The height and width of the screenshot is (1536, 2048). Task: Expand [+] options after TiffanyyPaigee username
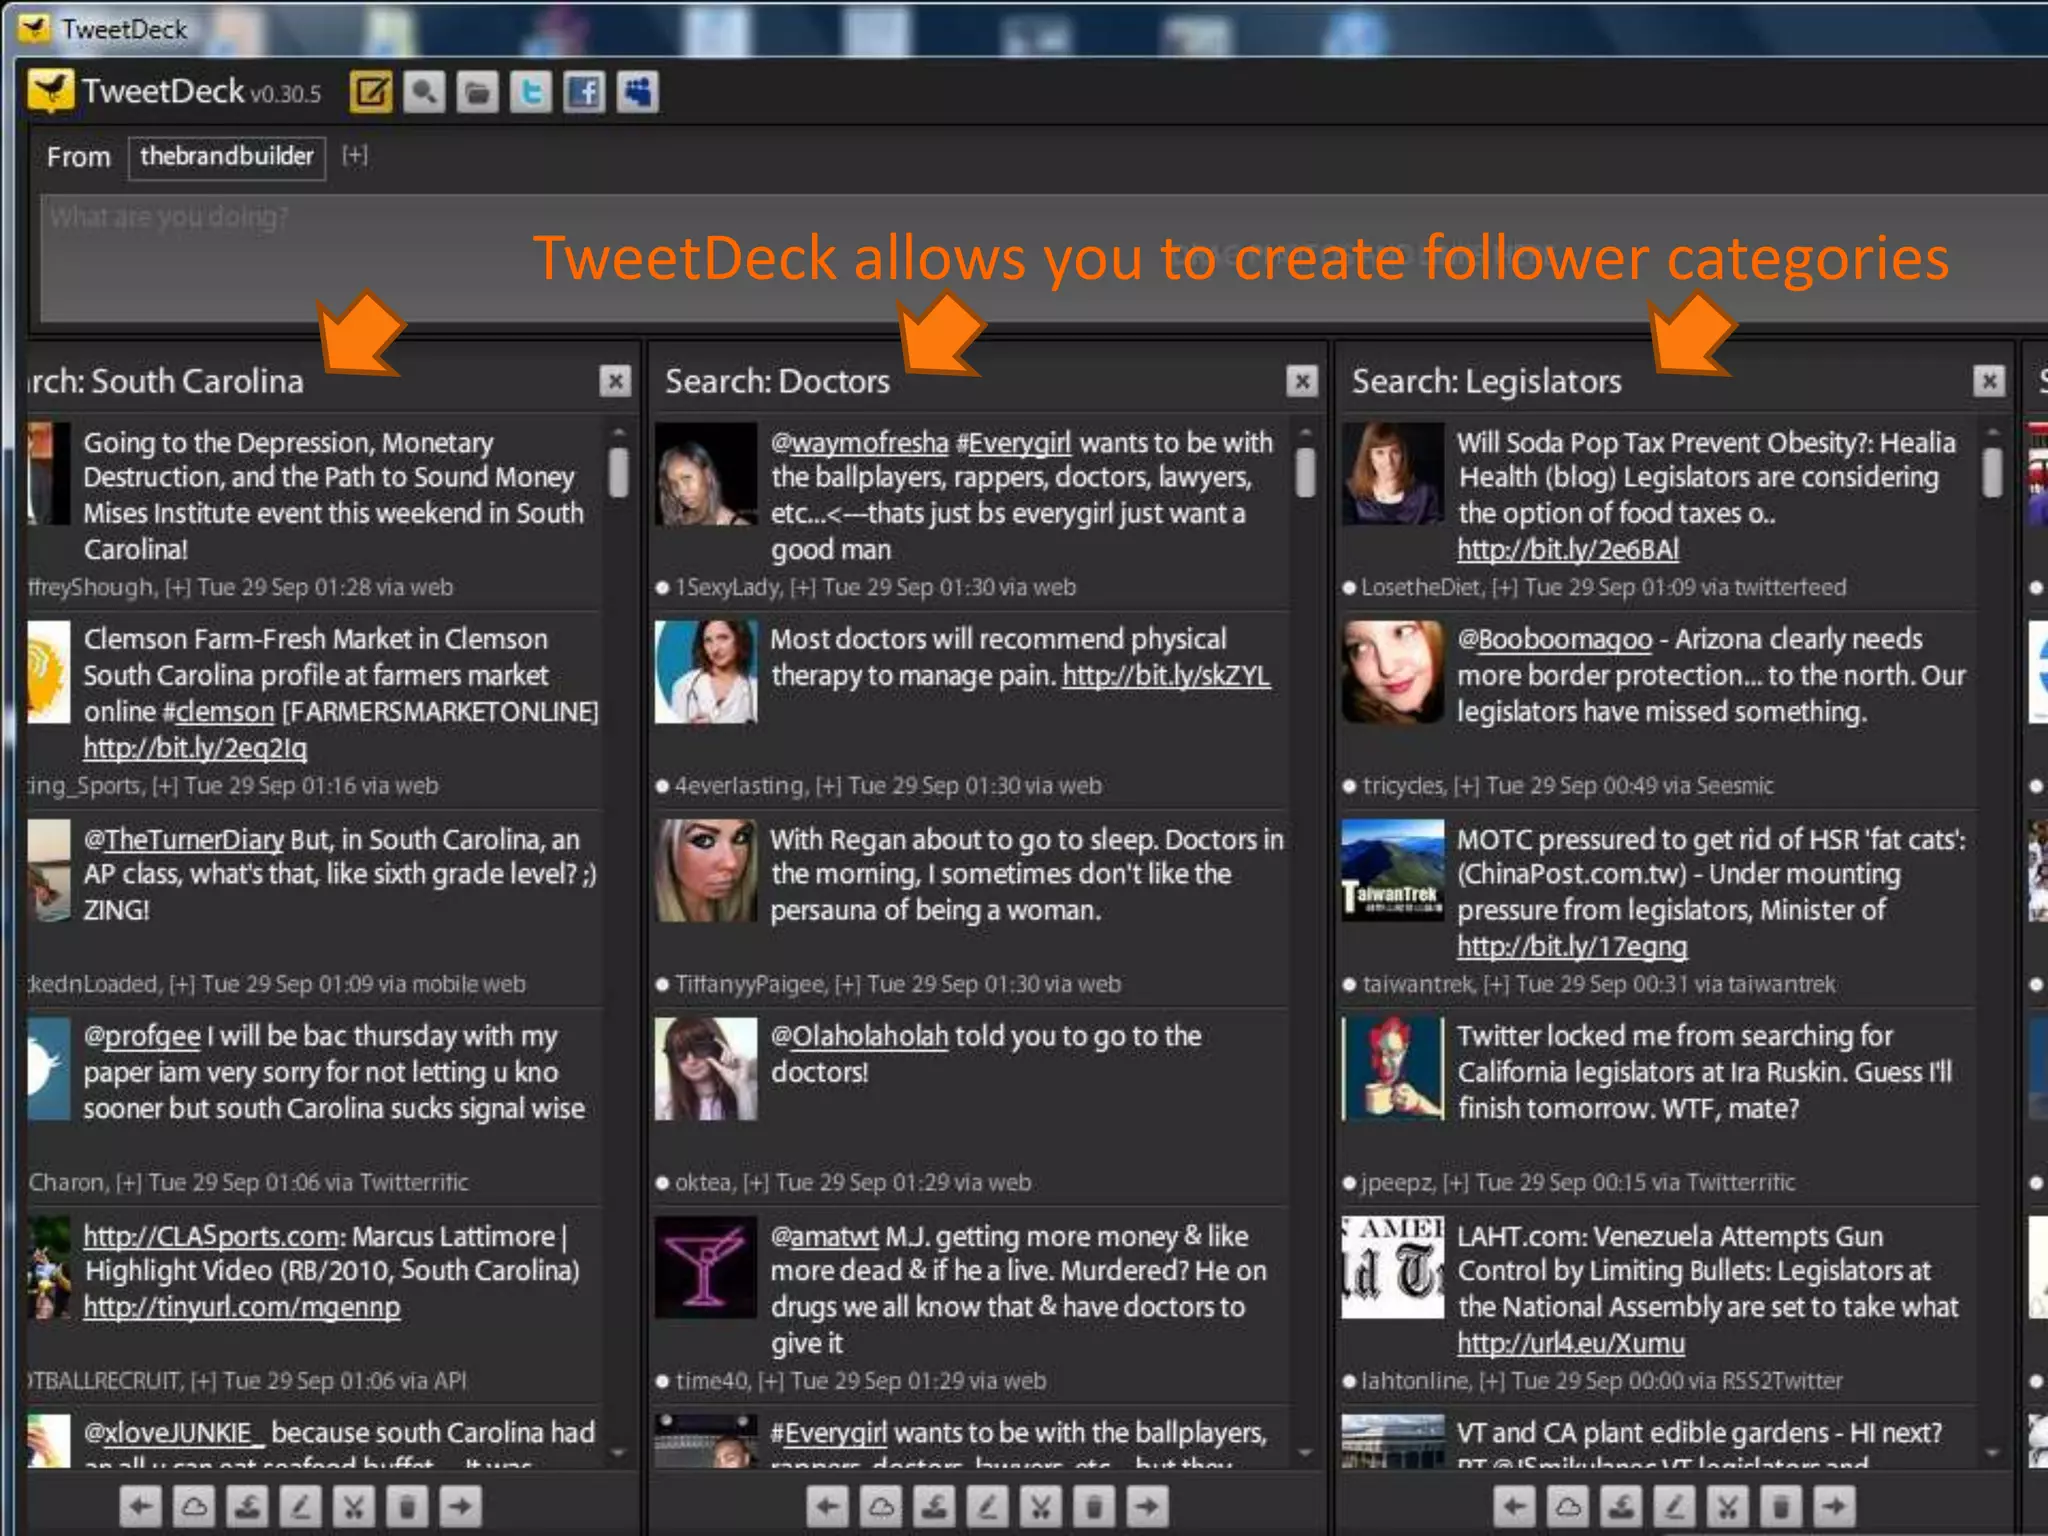848,984
